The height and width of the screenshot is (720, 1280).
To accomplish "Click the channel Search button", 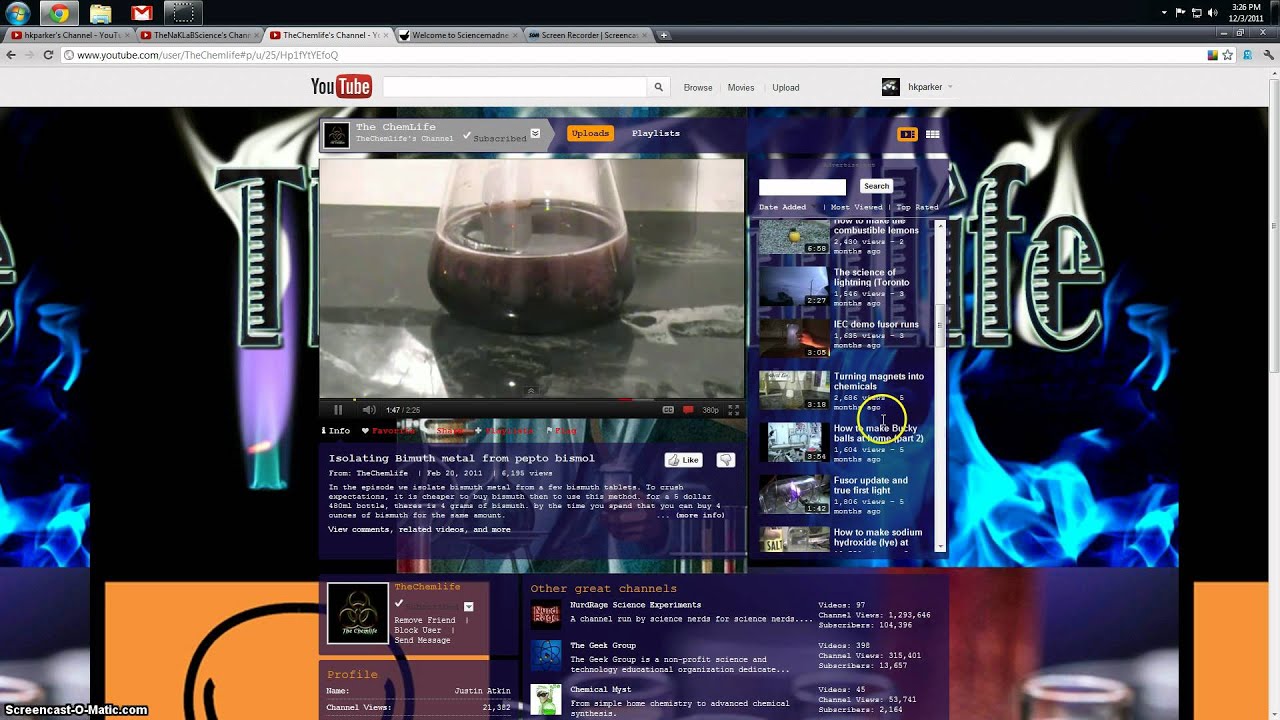I will (x=876, y=186).
